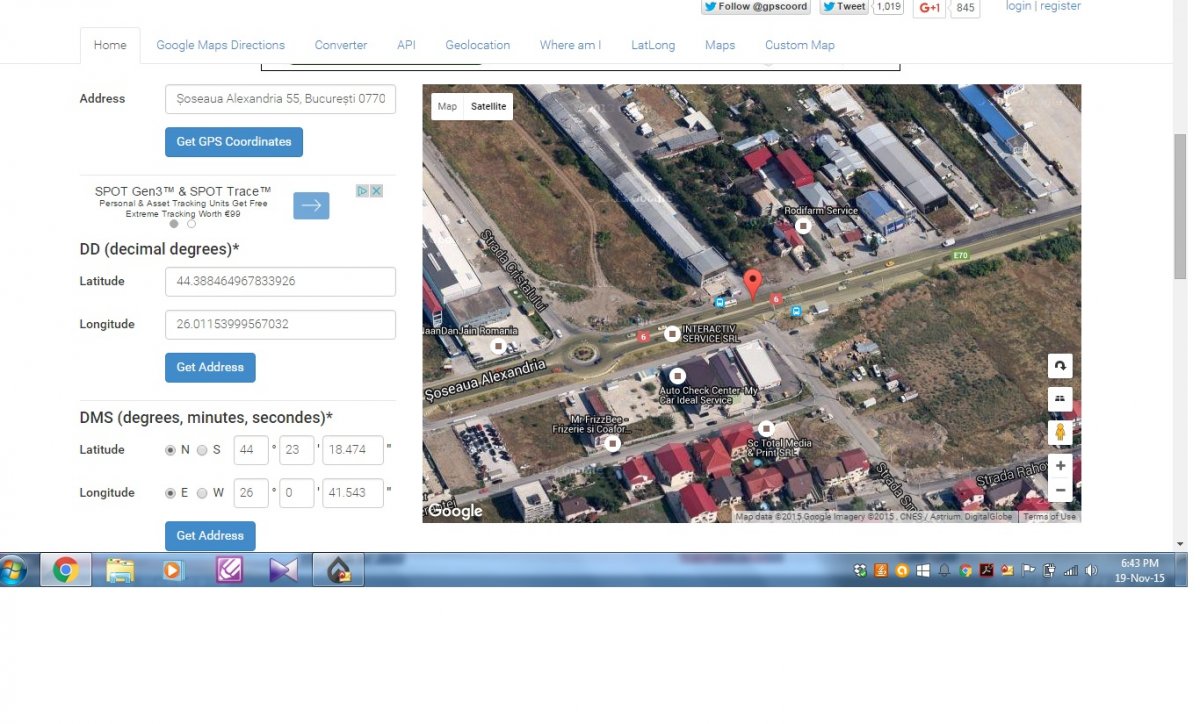Image resolution: width=1200 pixels, height=724 pixels.
Task: Go to the Geolocation tab
Action: pyautogui.click(x=477, y=45)
